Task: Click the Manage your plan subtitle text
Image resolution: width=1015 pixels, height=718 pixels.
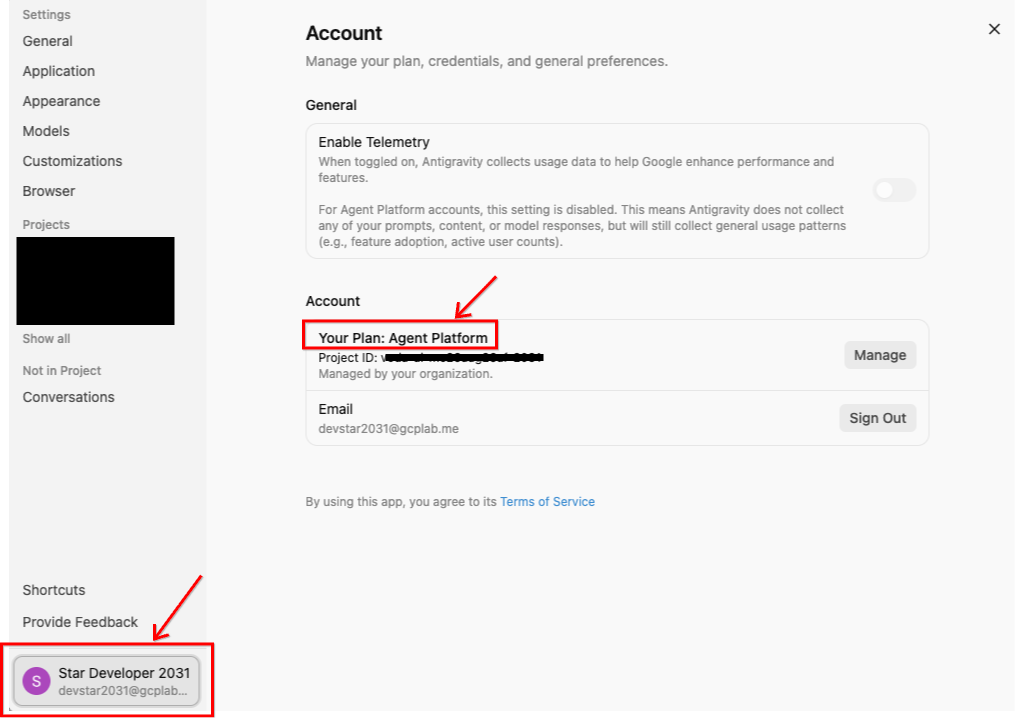Action: click(x=486, y=62)
